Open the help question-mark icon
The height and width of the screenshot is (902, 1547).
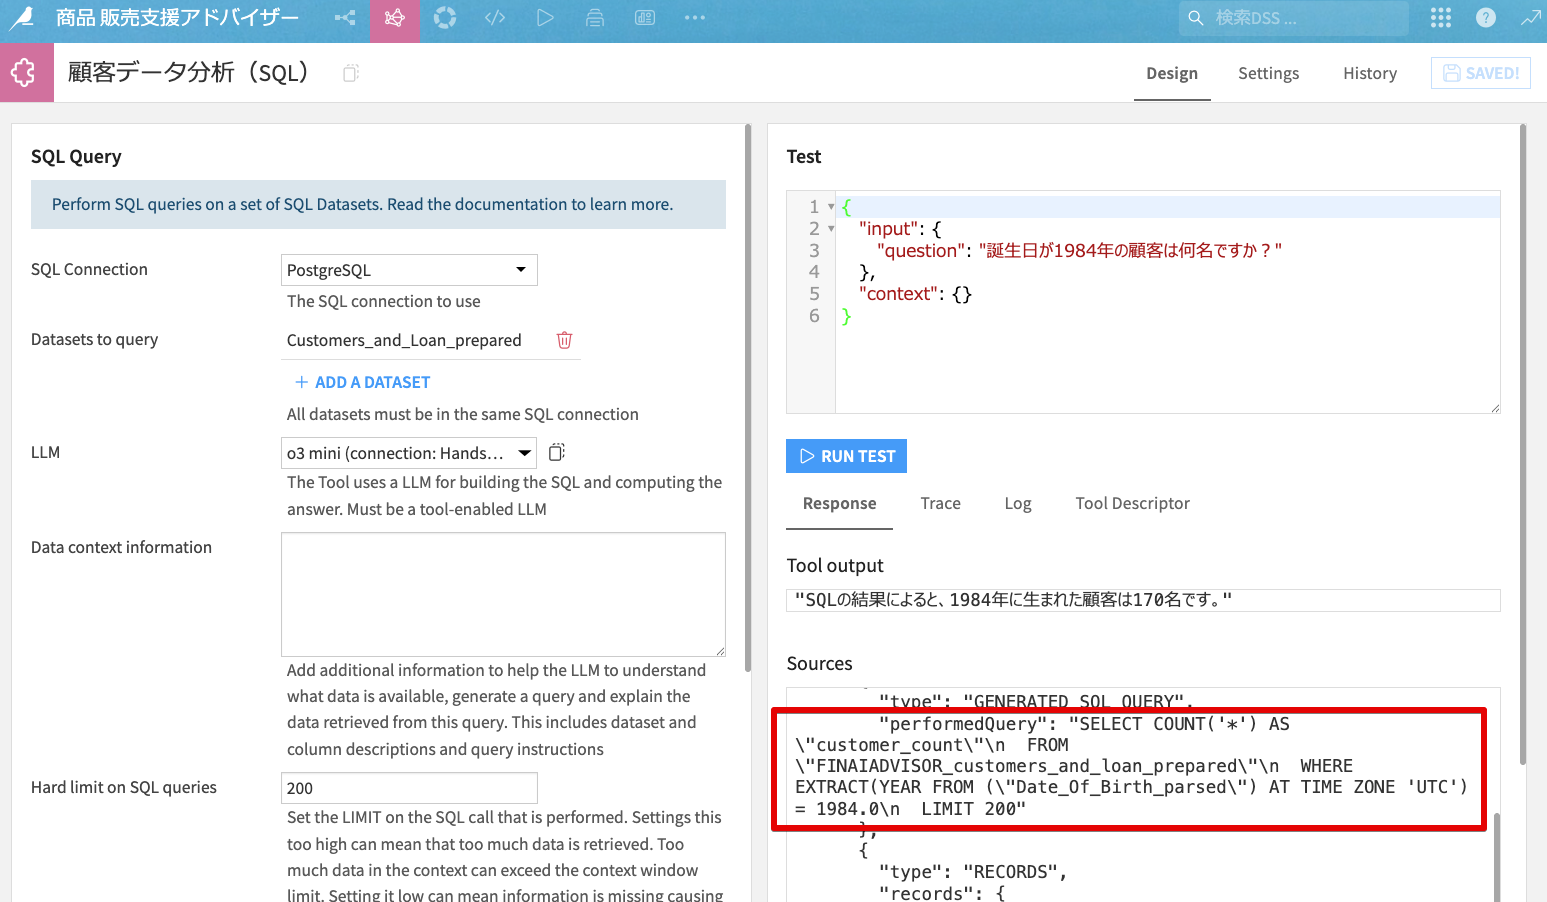pyautogui.click(x=1486, y=18)
